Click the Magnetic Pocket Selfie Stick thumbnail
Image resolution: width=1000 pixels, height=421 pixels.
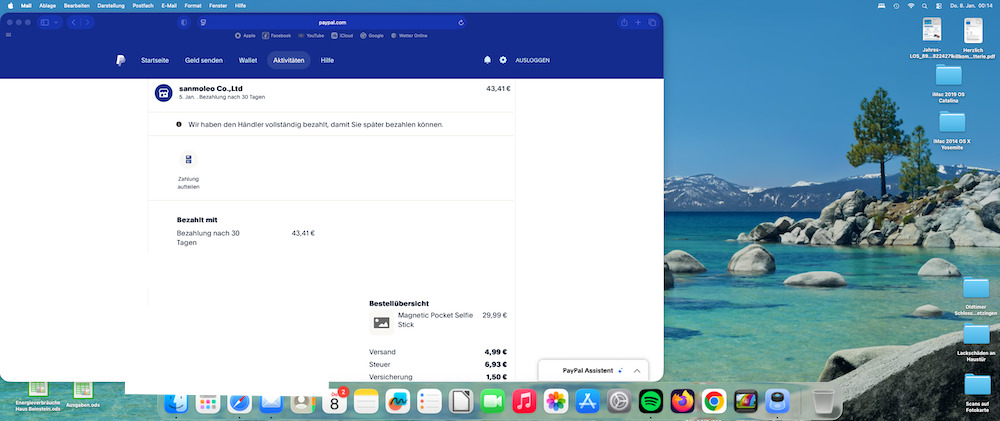click(x=381, y=322)
